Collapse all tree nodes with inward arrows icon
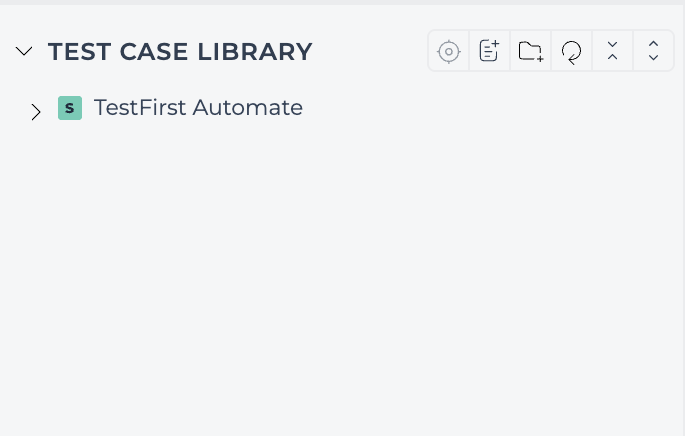This screenshot has height=436, width=686. pyautogui.click(x=612, y=51)
